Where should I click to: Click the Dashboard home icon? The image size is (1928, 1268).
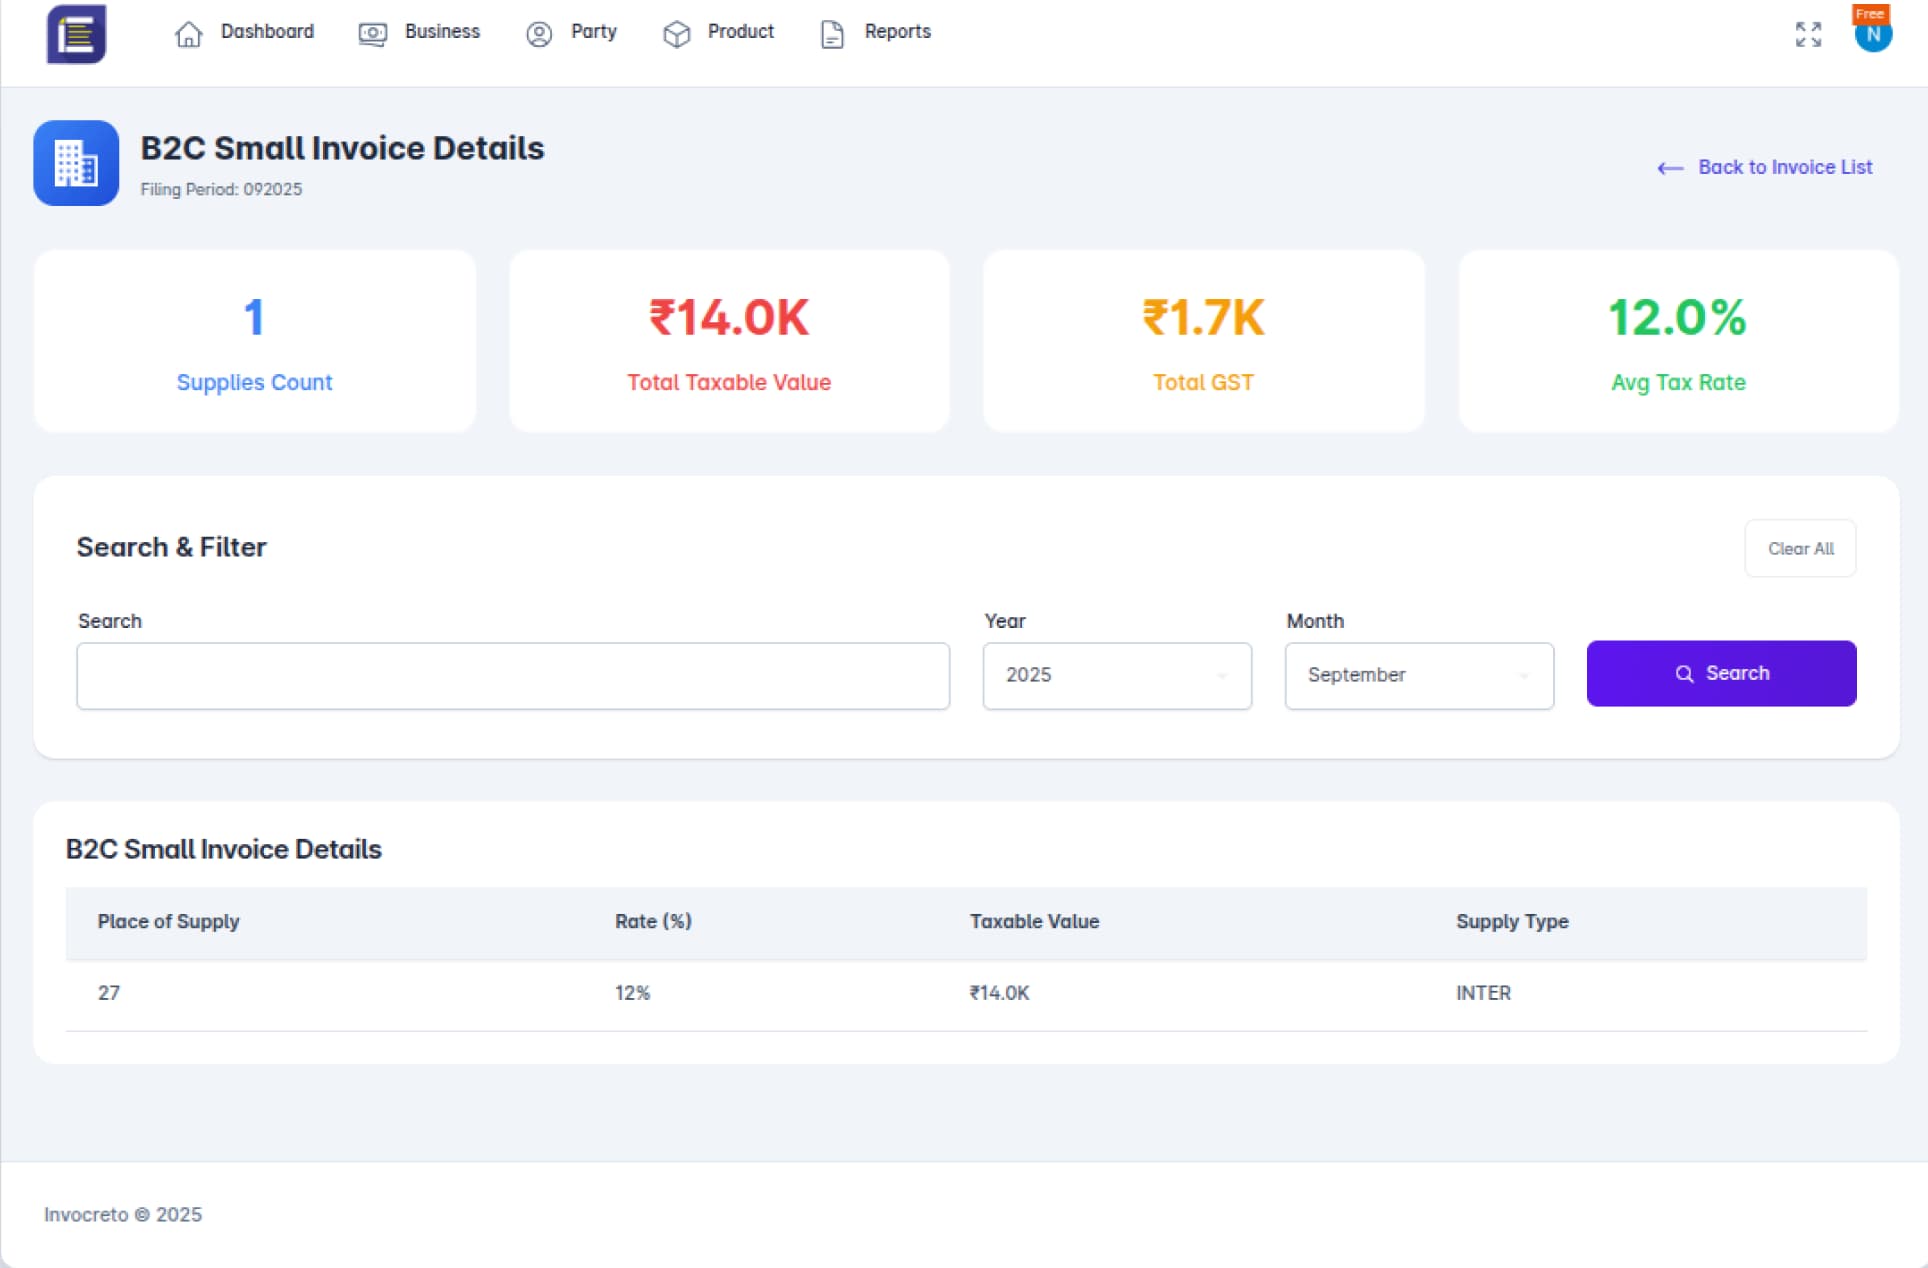[188, 34]
